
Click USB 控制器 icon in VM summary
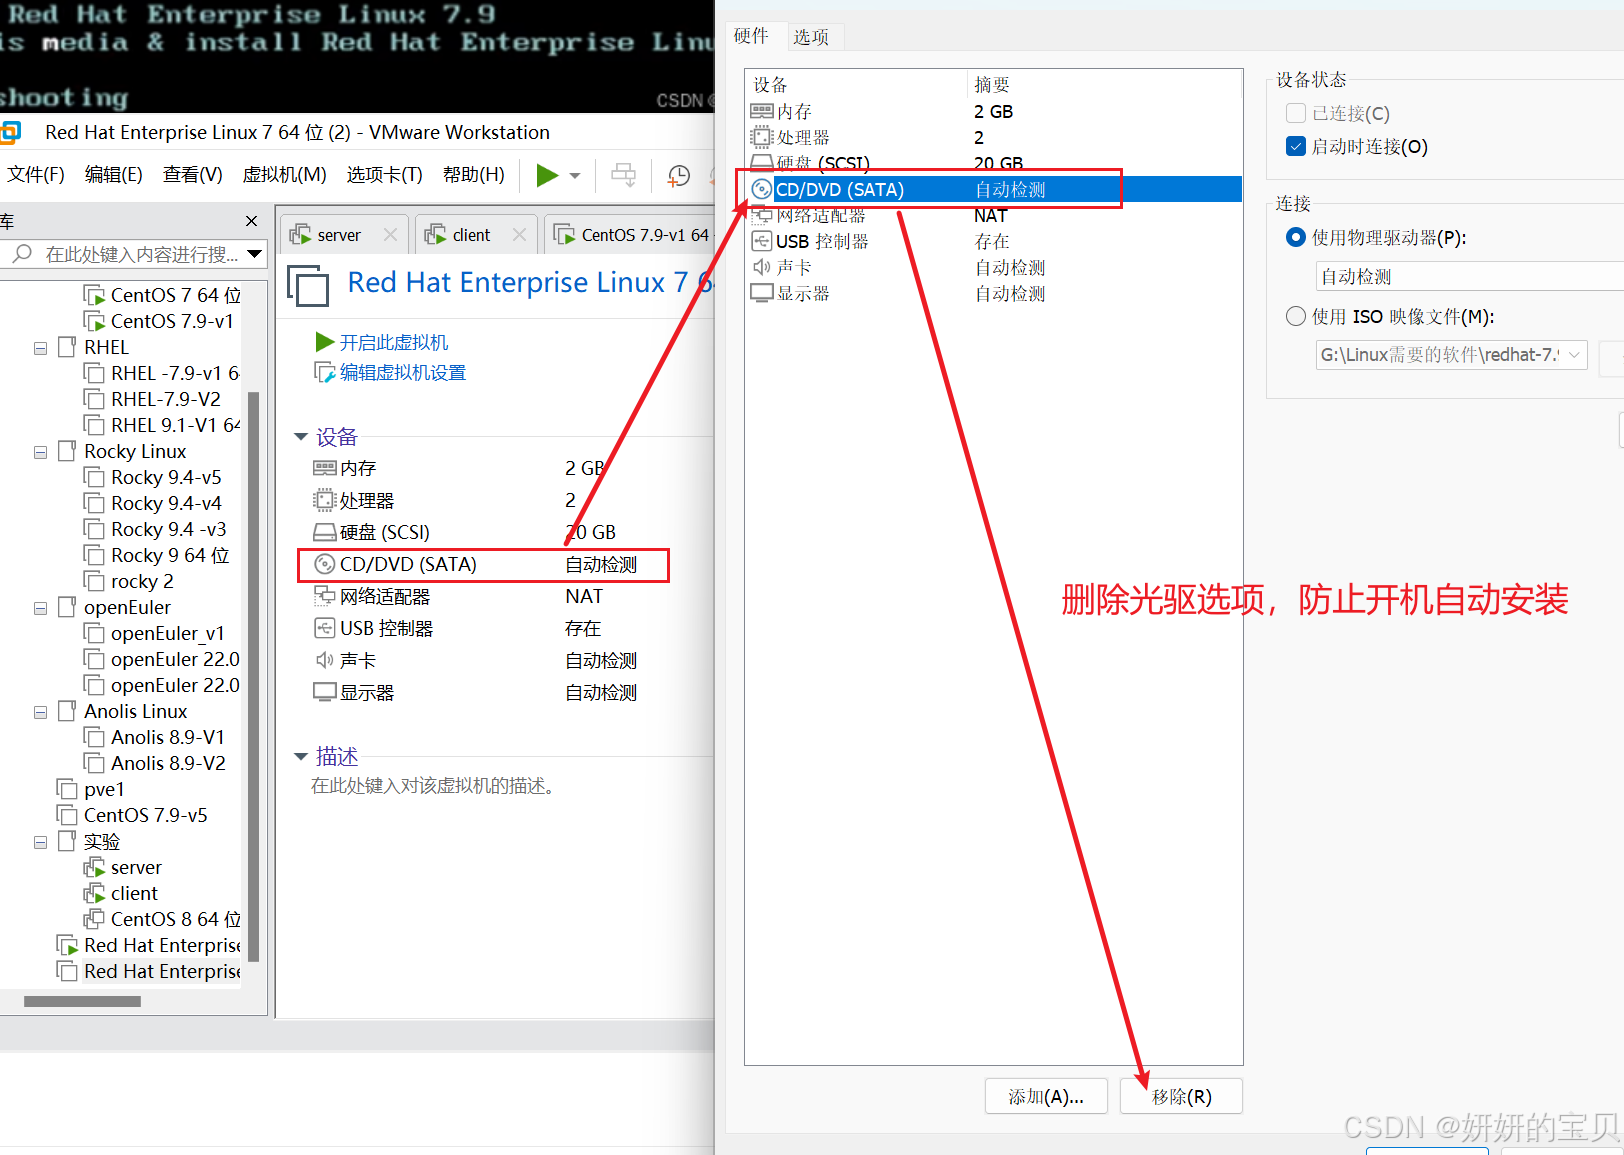324,628
